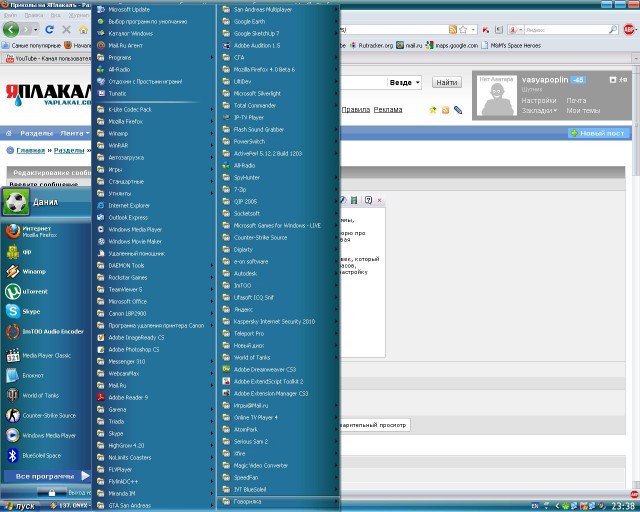The image size is (640, 512).
Task: Click the Firefox back arrow button
Action: tap(11, 29)
